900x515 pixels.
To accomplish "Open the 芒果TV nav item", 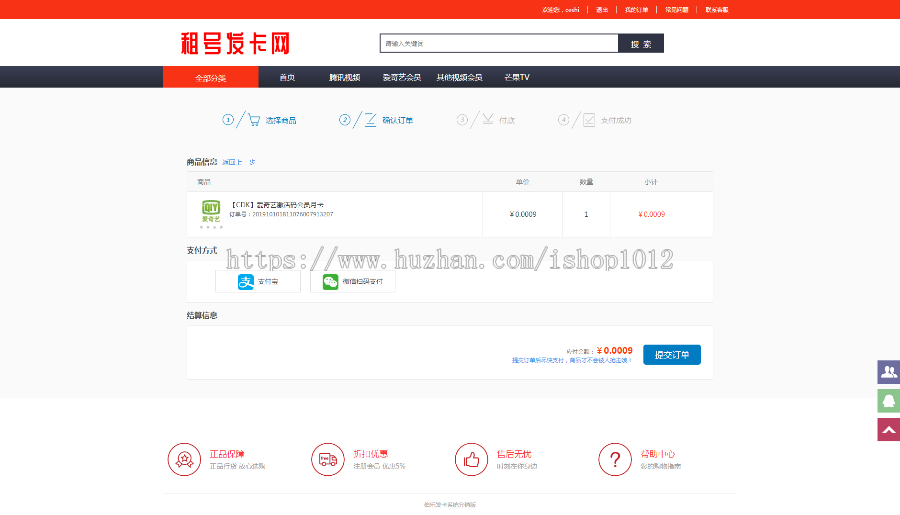I will 517,78.
